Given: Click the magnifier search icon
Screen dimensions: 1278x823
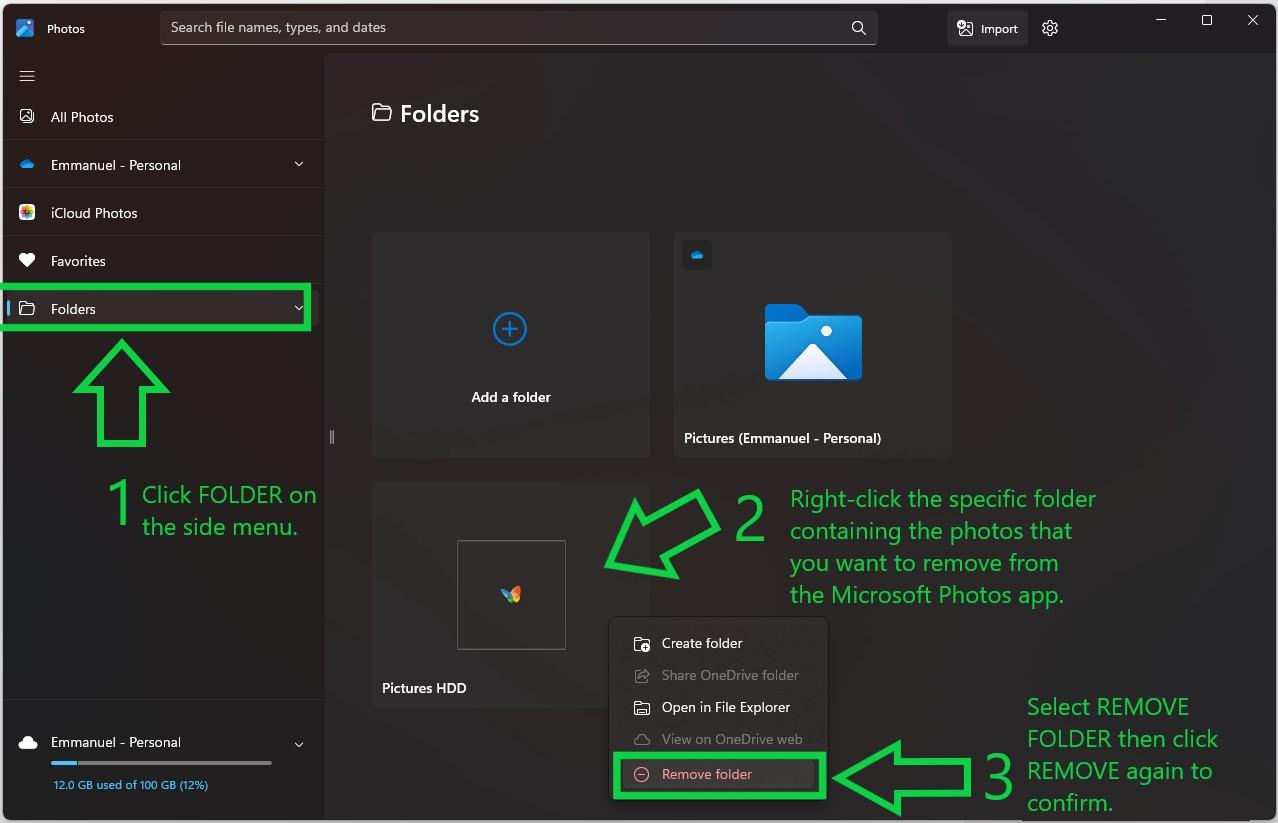Looking at the screenshot, I should pos(859,28).
